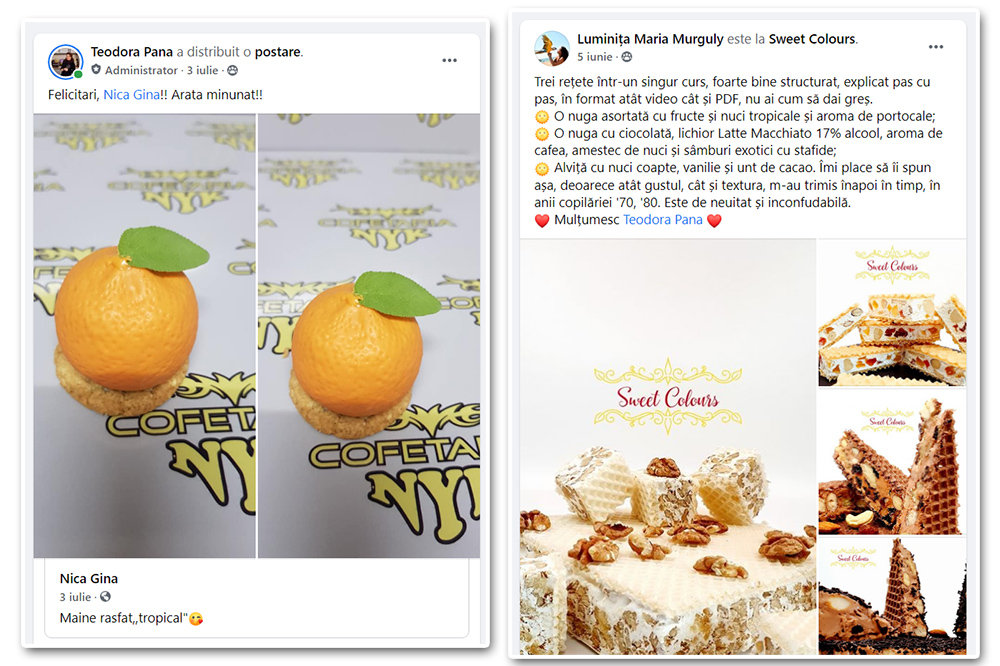The image size is (1000, 666).
Task: Click Administrator shield badge icon
Action: pyautogui.click(x=96, y=70)
